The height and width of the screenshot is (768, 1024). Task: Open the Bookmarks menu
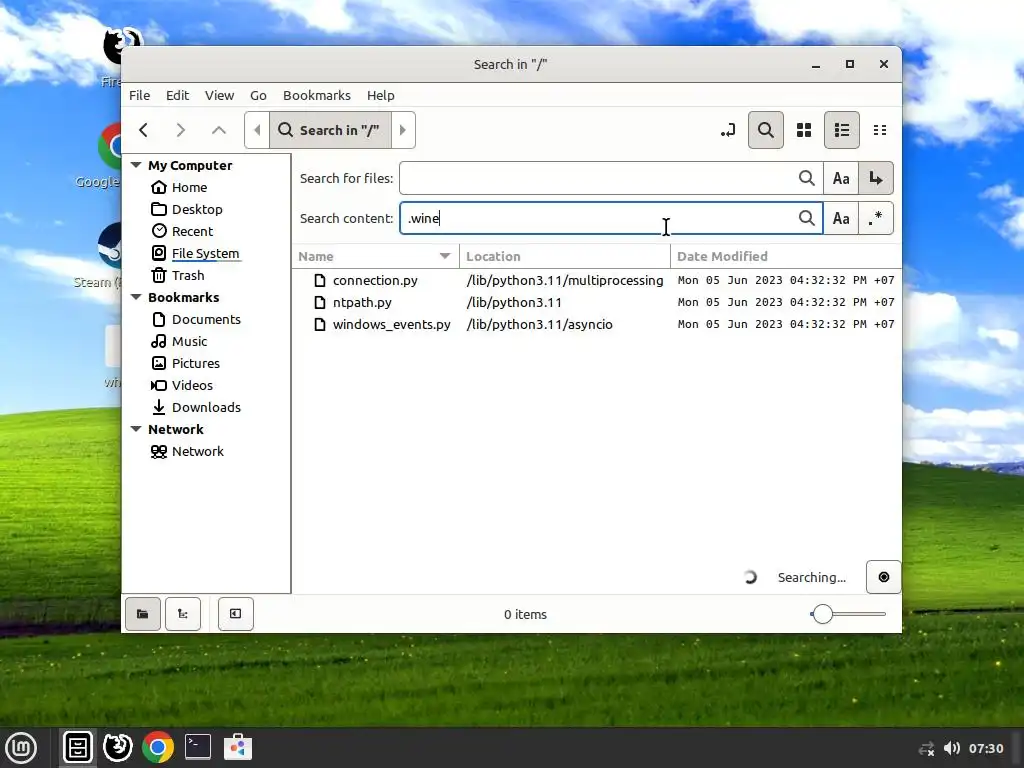coord(317,95)
